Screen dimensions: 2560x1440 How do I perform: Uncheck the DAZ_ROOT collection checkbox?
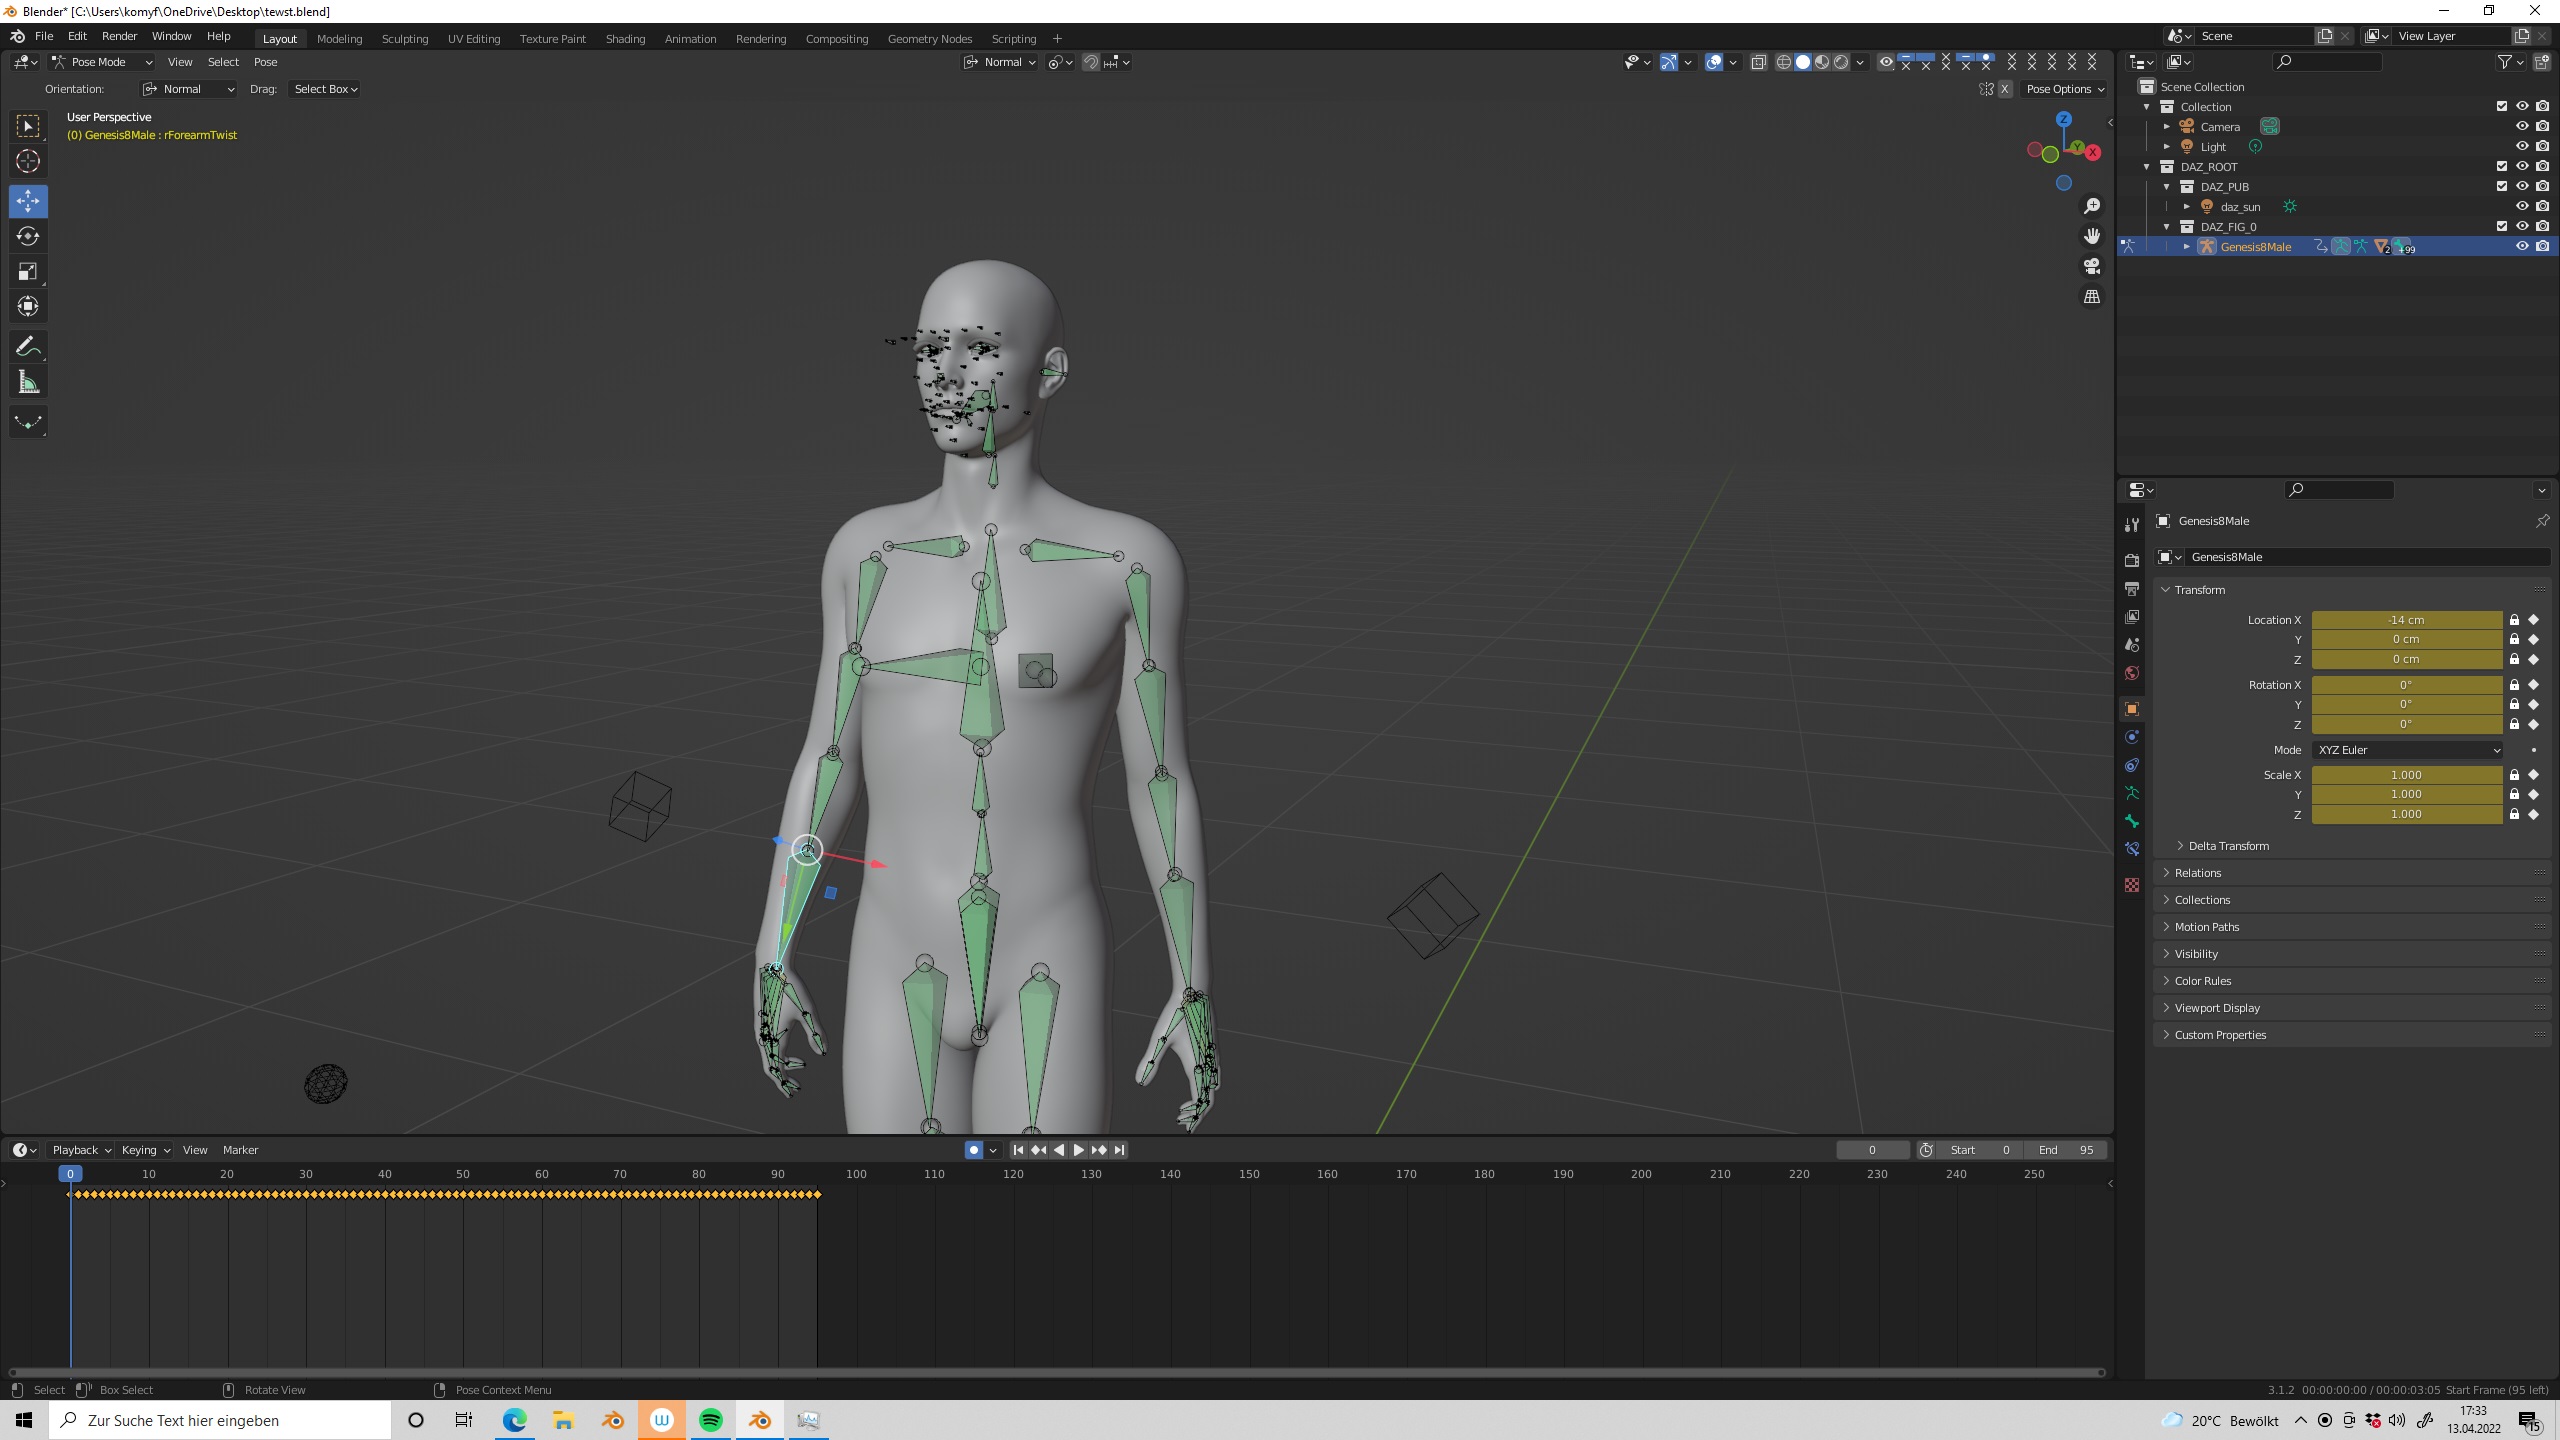(2502, 167)
